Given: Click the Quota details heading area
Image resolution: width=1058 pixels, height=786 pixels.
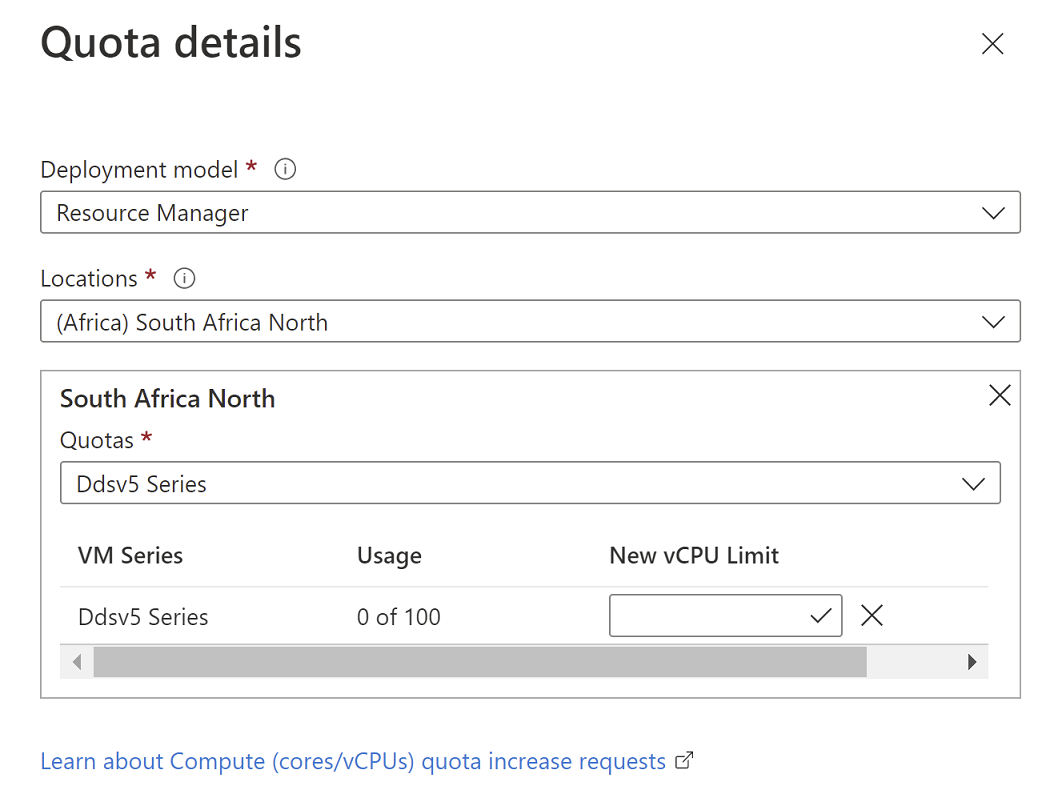Looking at the screenshot, I should coord(170,42).
